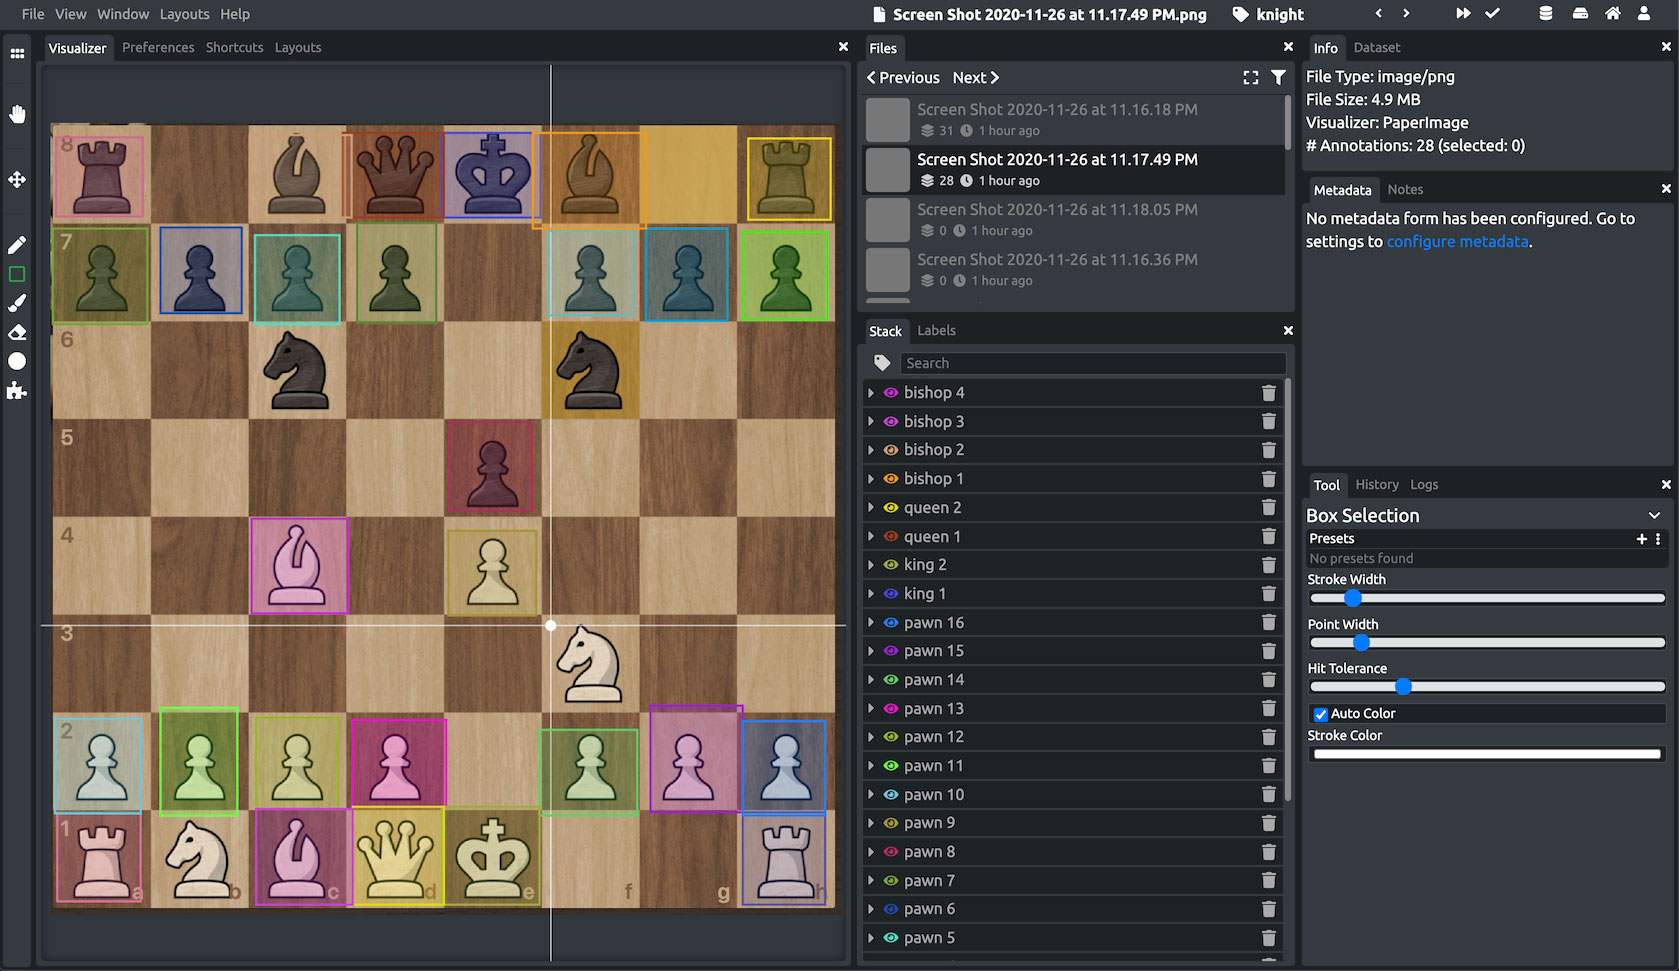The height and width of the screenshot is (971, 1679).
Task: Select the Brush tool
Action: pyautogui.click(x=17, y=303)
